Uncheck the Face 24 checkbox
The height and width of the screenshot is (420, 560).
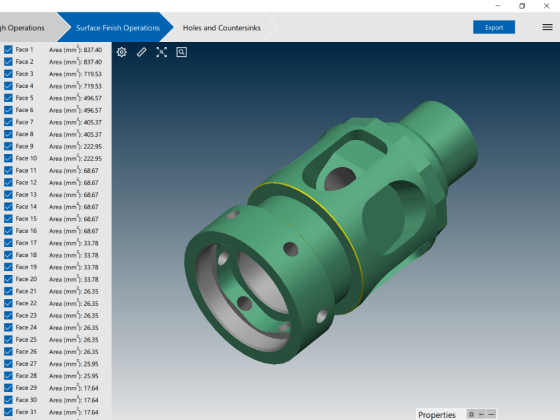(x=8, y=328)
